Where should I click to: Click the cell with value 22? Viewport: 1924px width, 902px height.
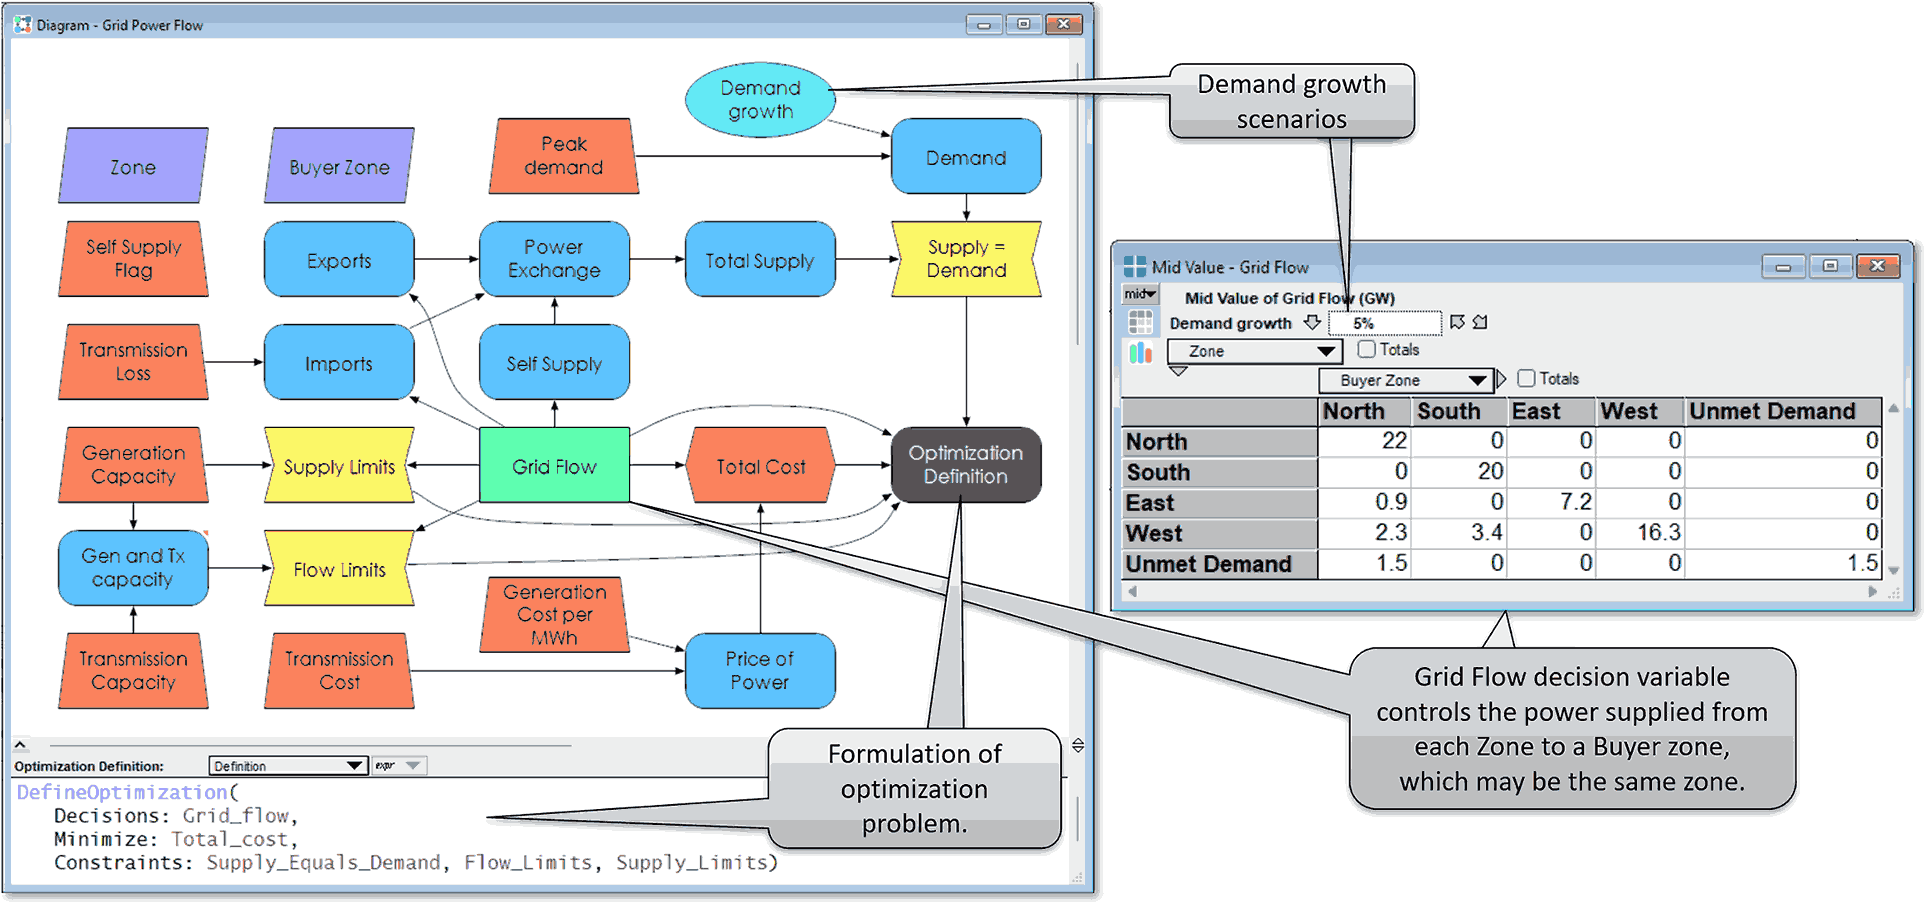[x=1364, y=441]
